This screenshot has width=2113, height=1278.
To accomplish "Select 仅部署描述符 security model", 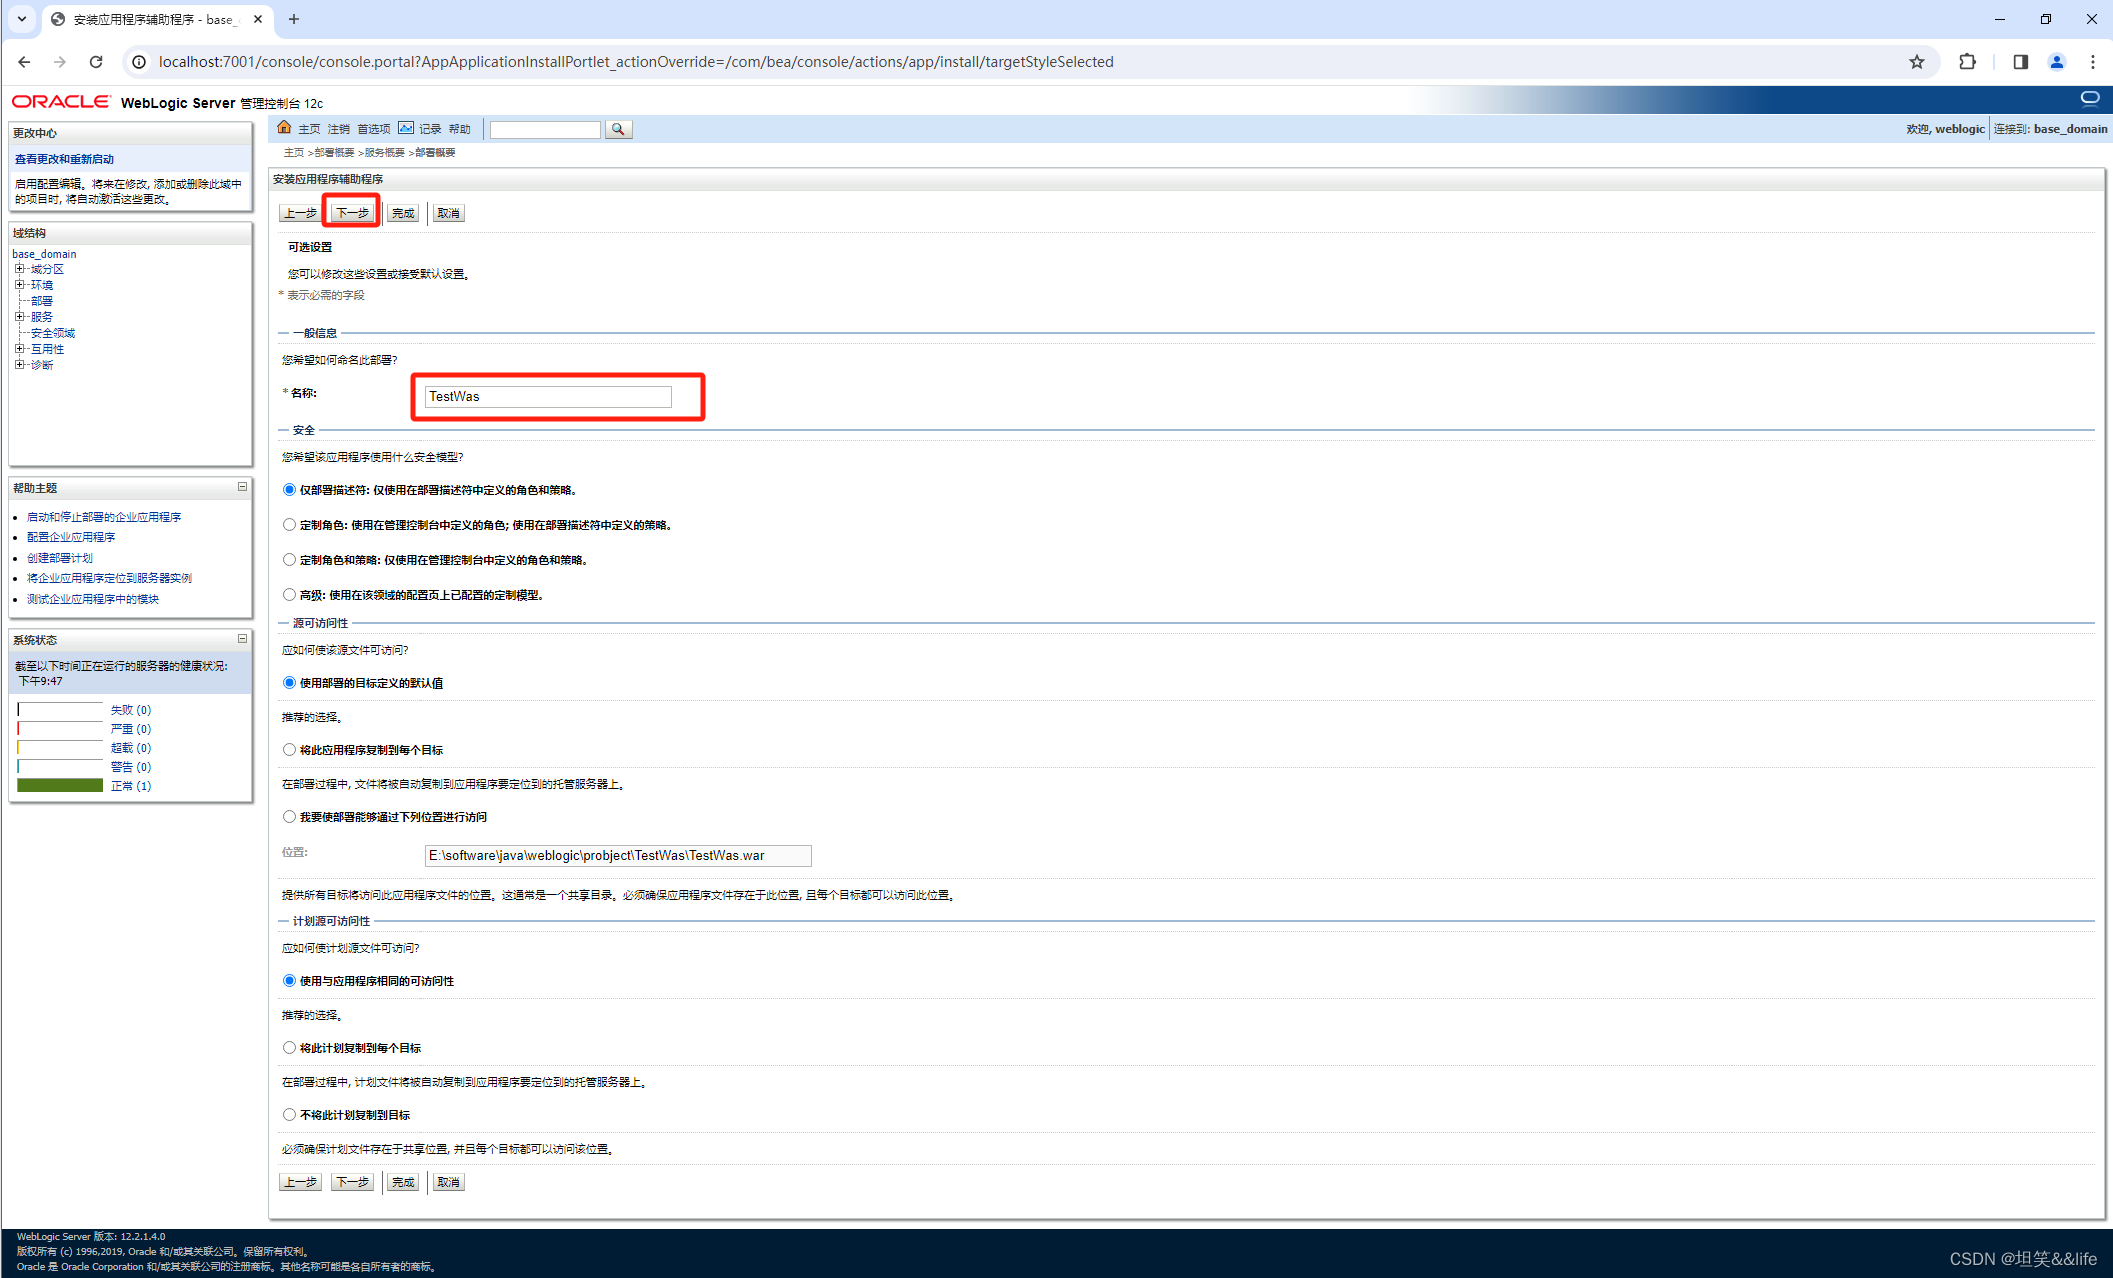I will tap(289, 490).
